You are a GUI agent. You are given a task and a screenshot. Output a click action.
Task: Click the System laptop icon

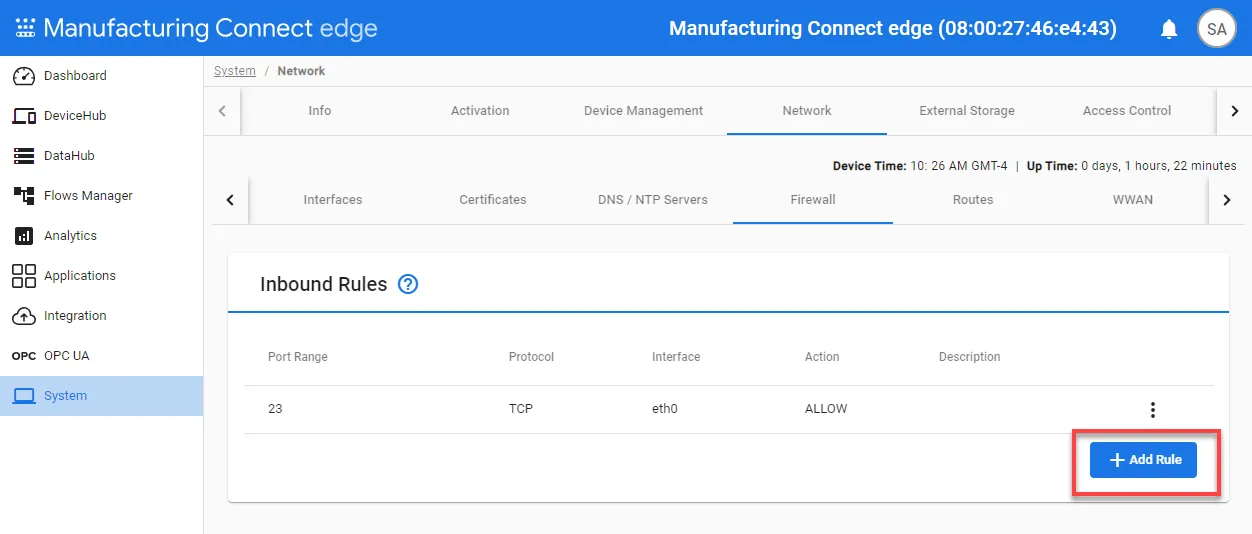pyautogui.click(x=24, y=396)
